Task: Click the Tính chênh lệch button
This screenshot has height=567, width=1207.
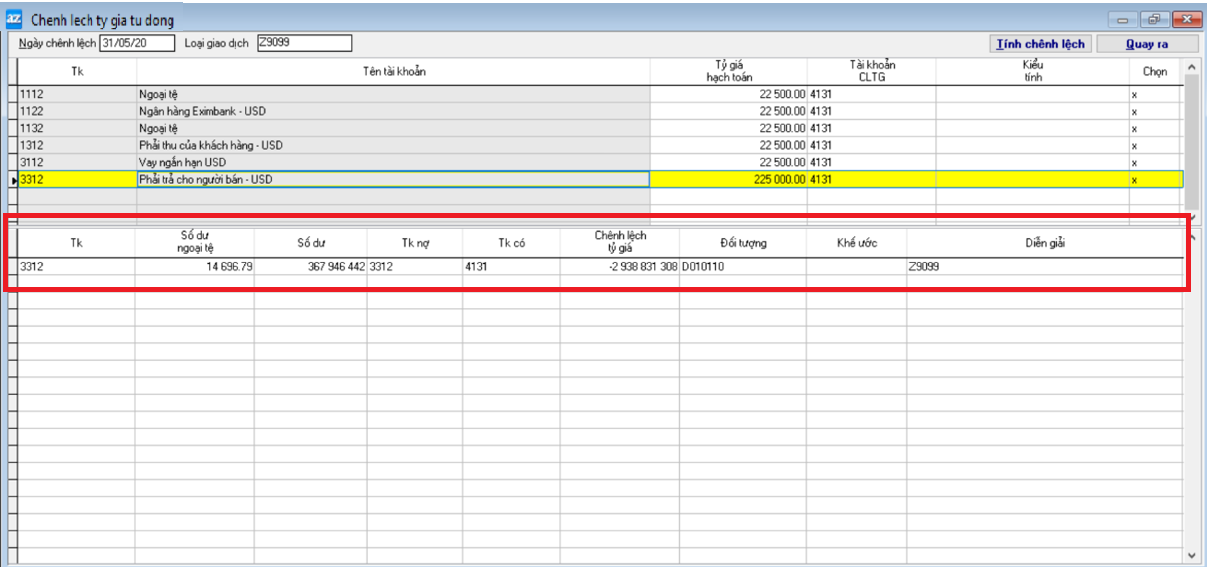Action: point(1040,44)
